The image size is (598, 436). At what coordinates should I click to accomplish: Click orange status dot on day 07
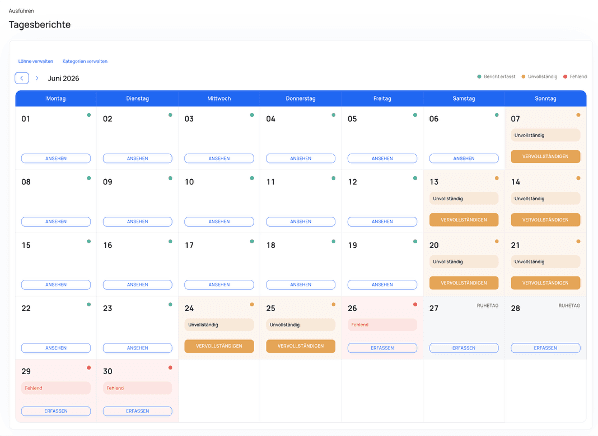[578, 115]
